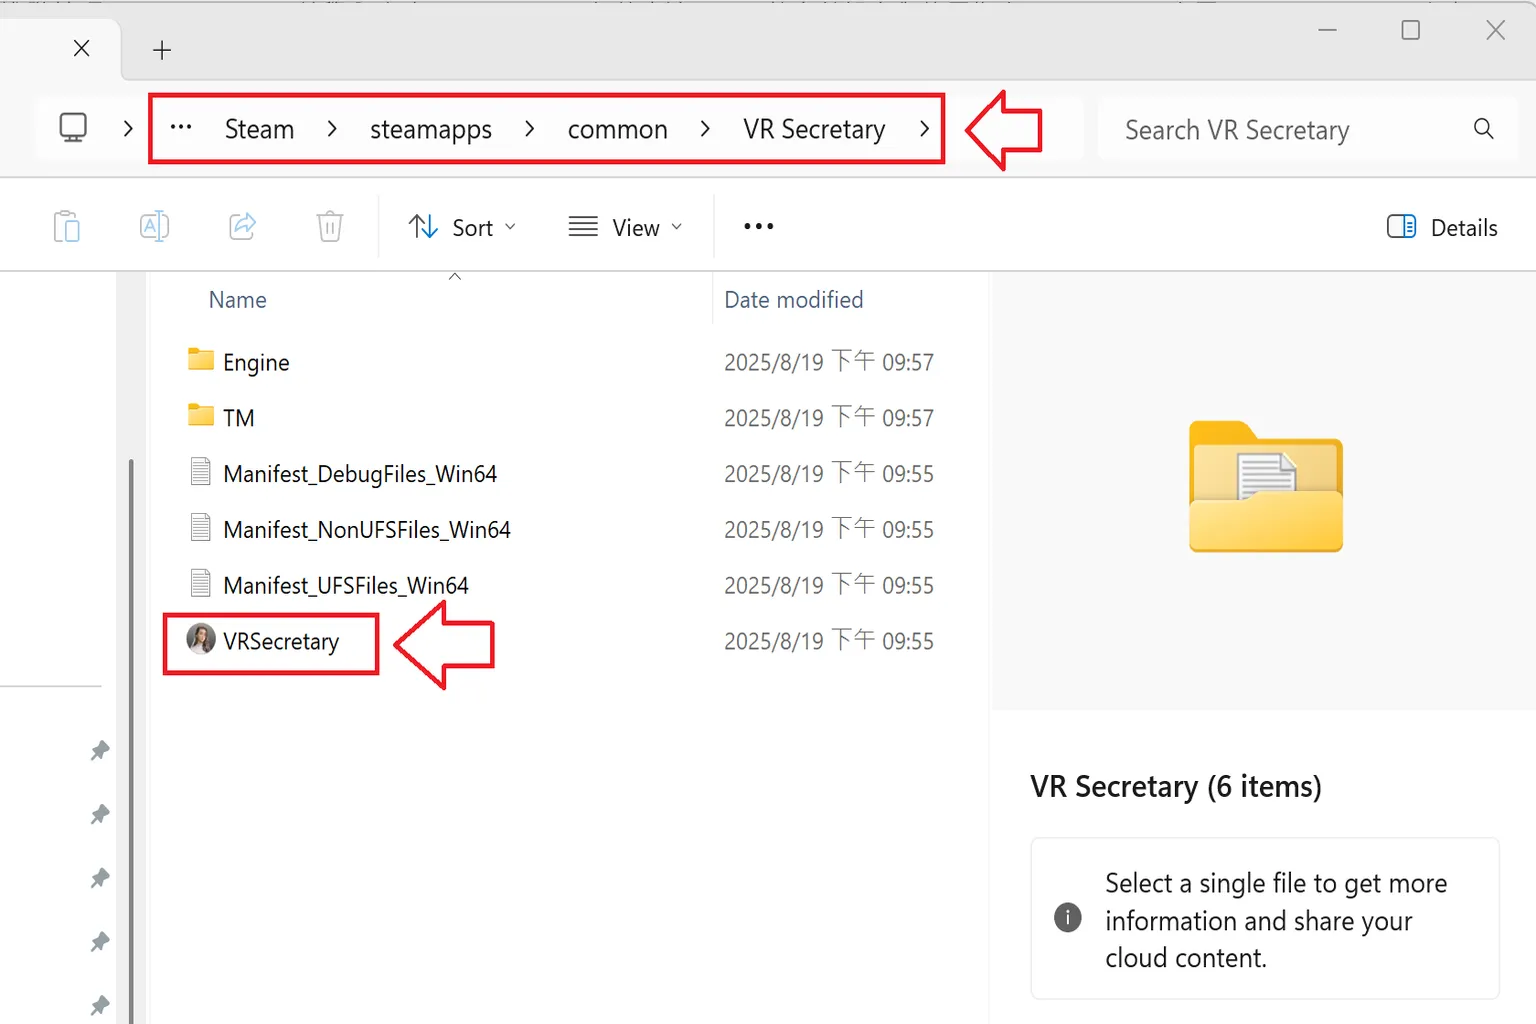1536x1024 pixels.
Task: Click the info icon in the Details pane
Action: tap(1068, 917)
